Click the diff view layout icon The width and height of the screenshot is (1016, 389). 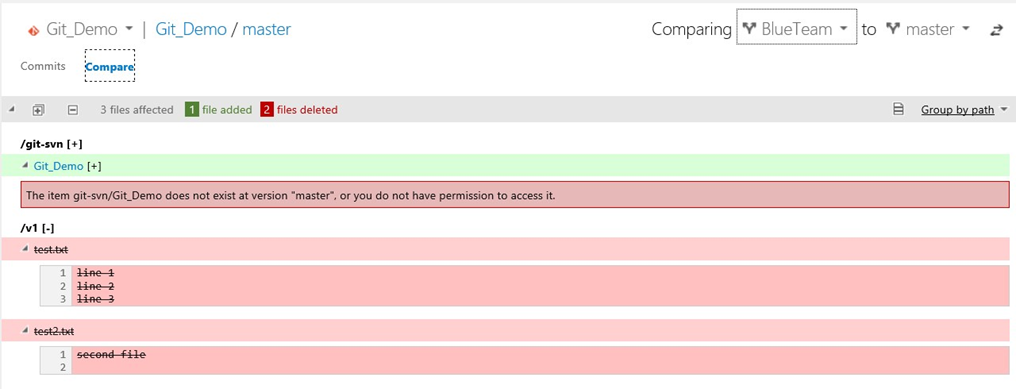coord(899,110)
